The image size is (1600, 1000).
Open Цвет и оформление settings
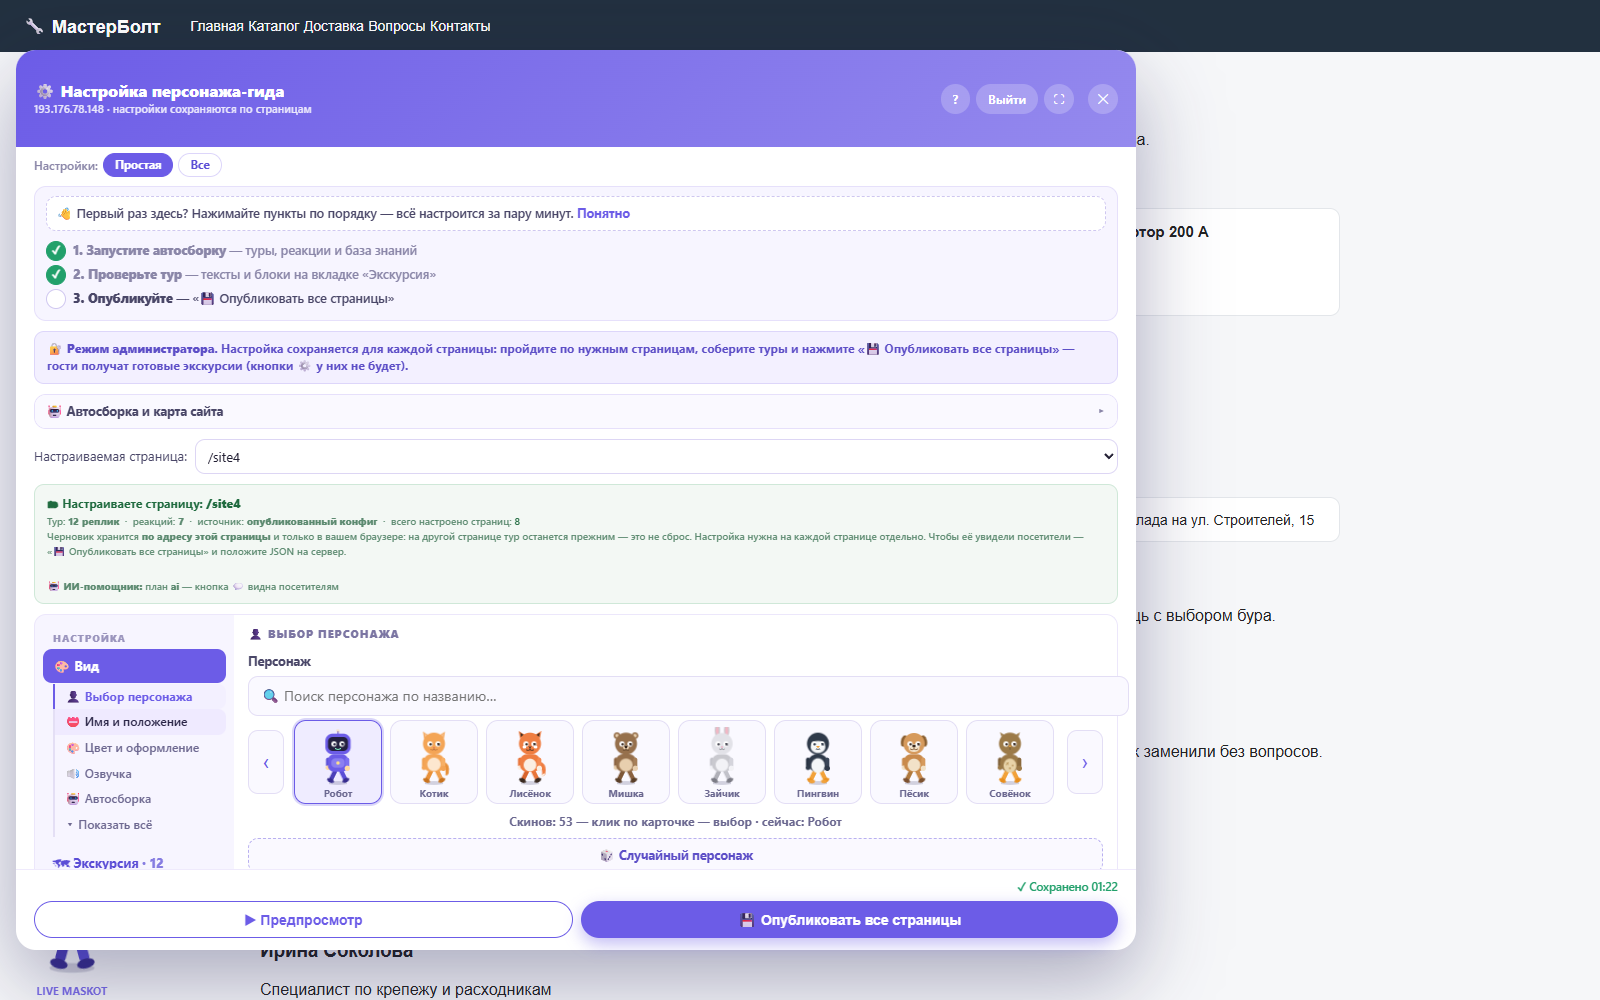coord(141,748)
